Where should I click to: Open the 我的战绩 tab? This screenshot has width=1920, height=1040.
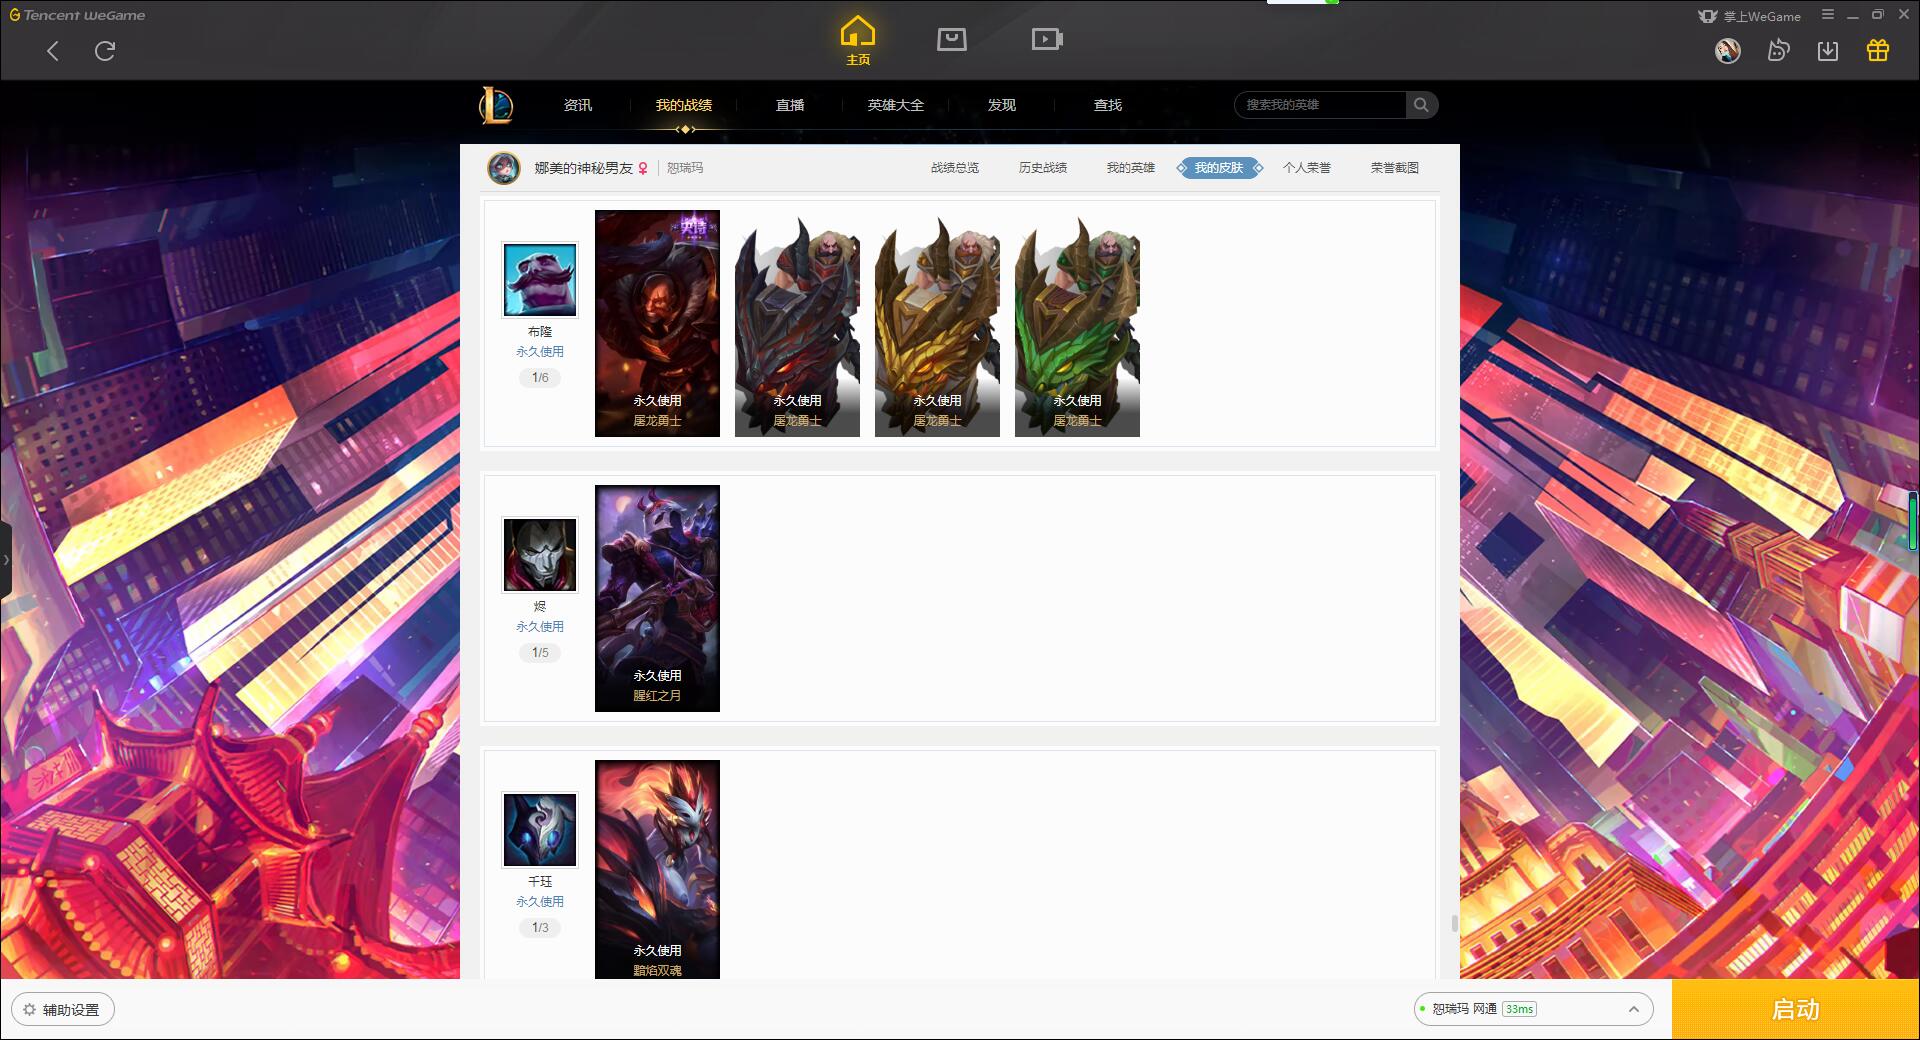pos(684,105)
